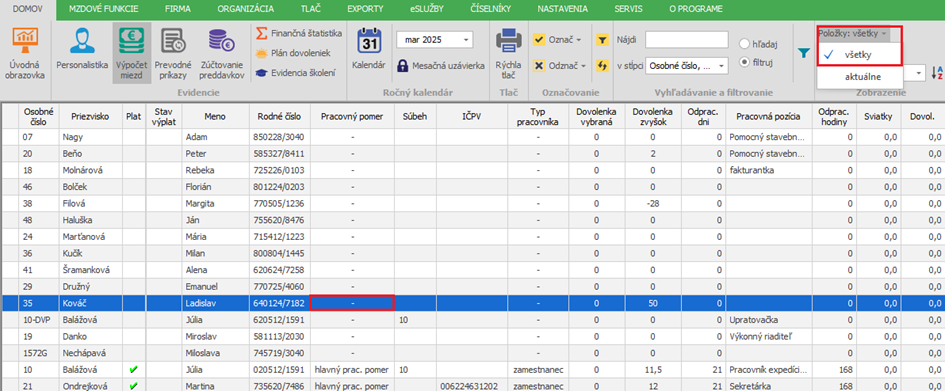
Task: Choose the všetky option
Action: coord(860,54)
